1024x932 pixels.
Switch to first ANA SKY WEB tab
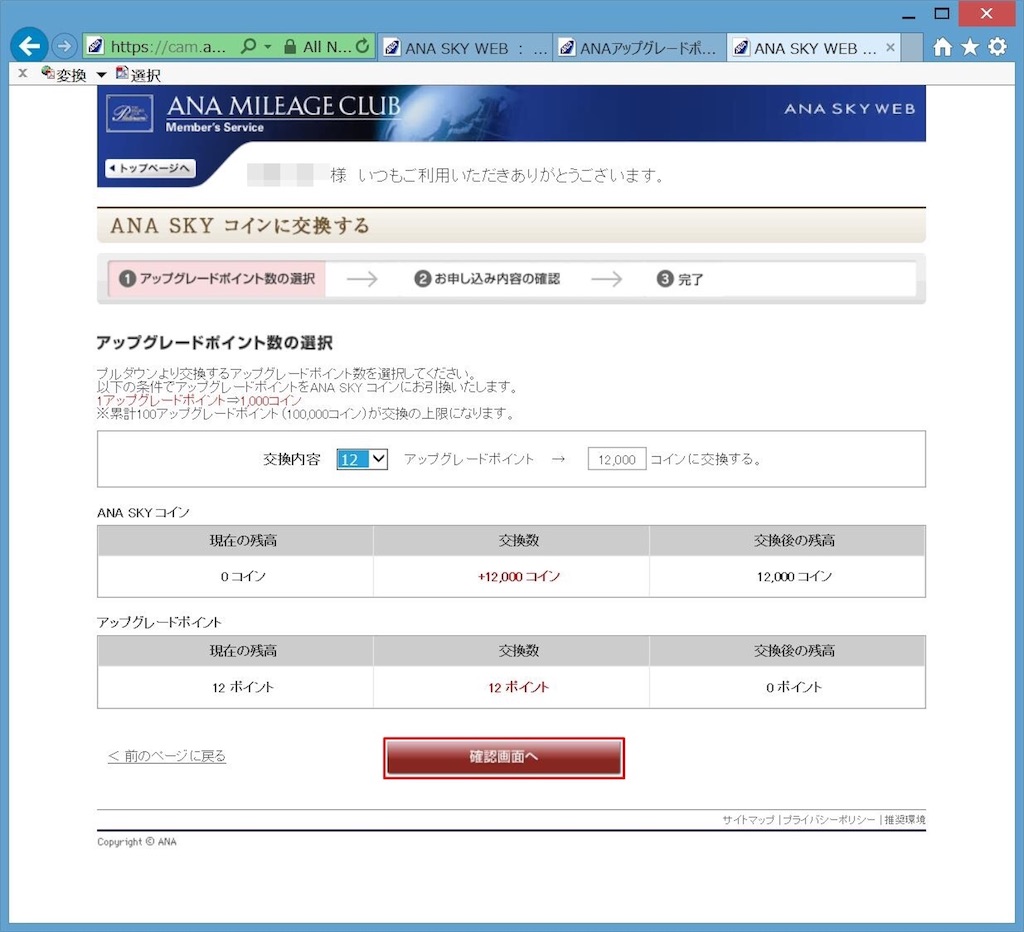(x=466, y=48)
